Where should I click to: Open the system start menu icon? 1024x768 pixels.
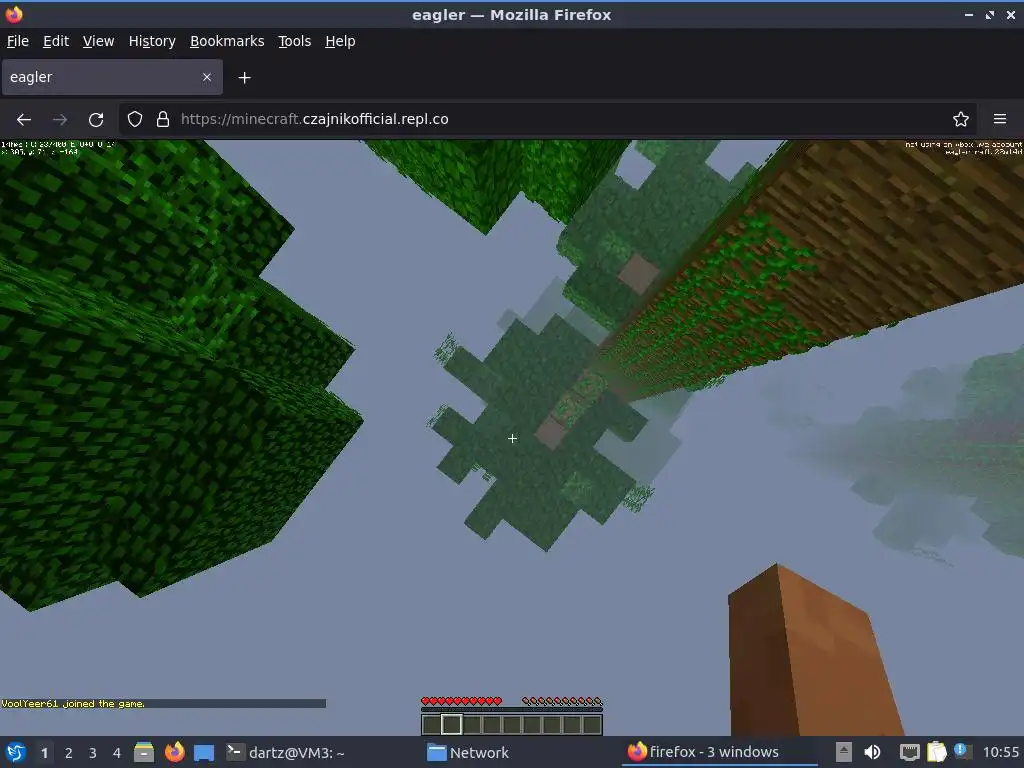pyautogui.click(x=16, y=752)
